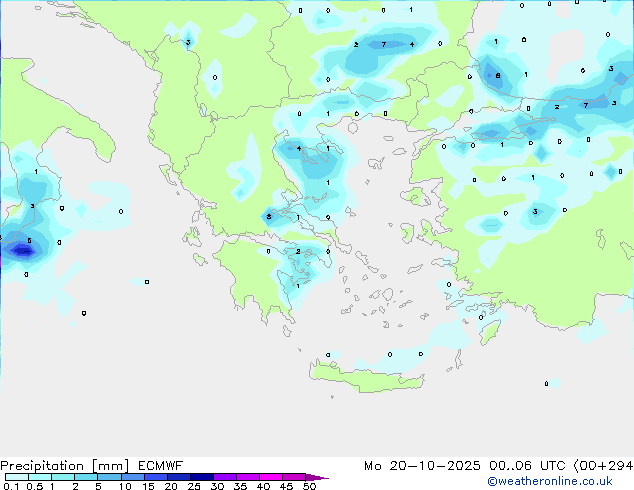Click the 0.1–0.5 mm lightest legend swatch
This screenshot has width=634, height=490.
tap(17, 477)
